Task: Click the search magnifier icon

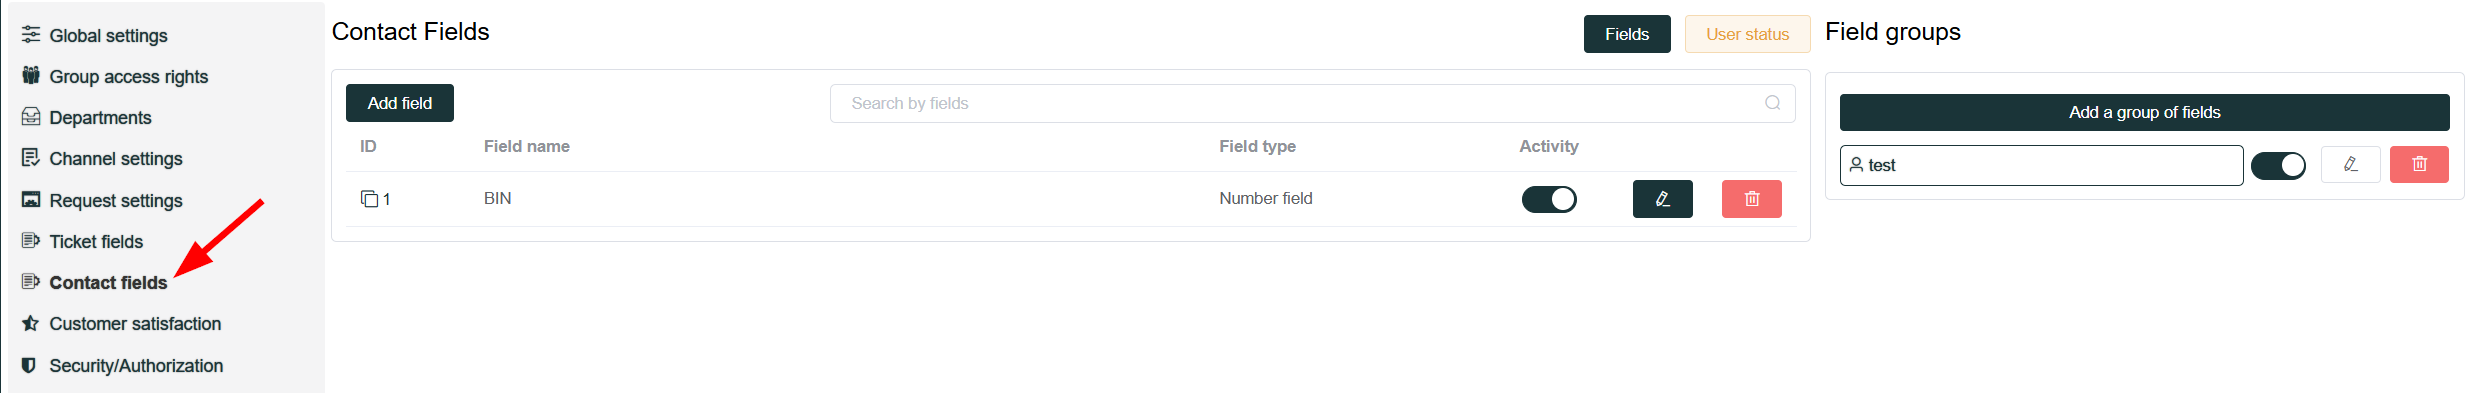Action: [1773, 103]
